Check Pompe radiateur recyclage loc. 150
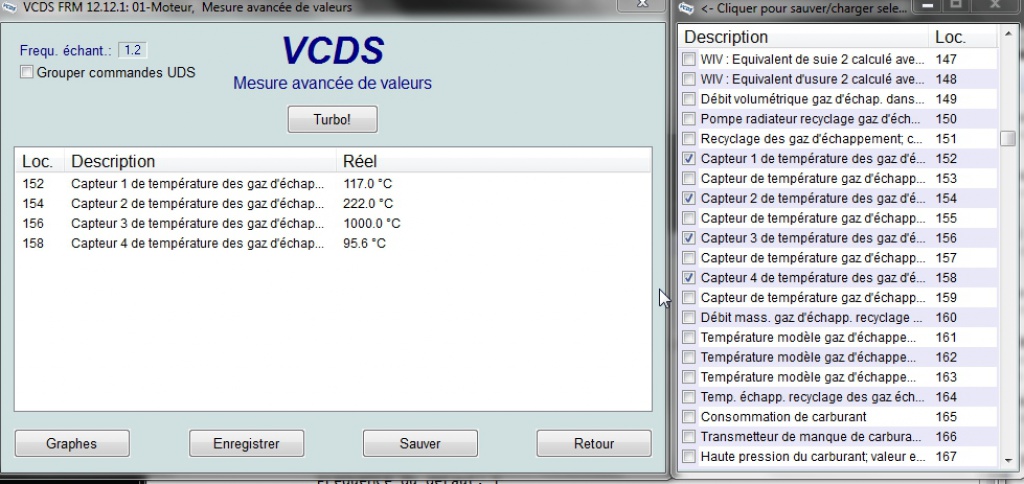 689,119
